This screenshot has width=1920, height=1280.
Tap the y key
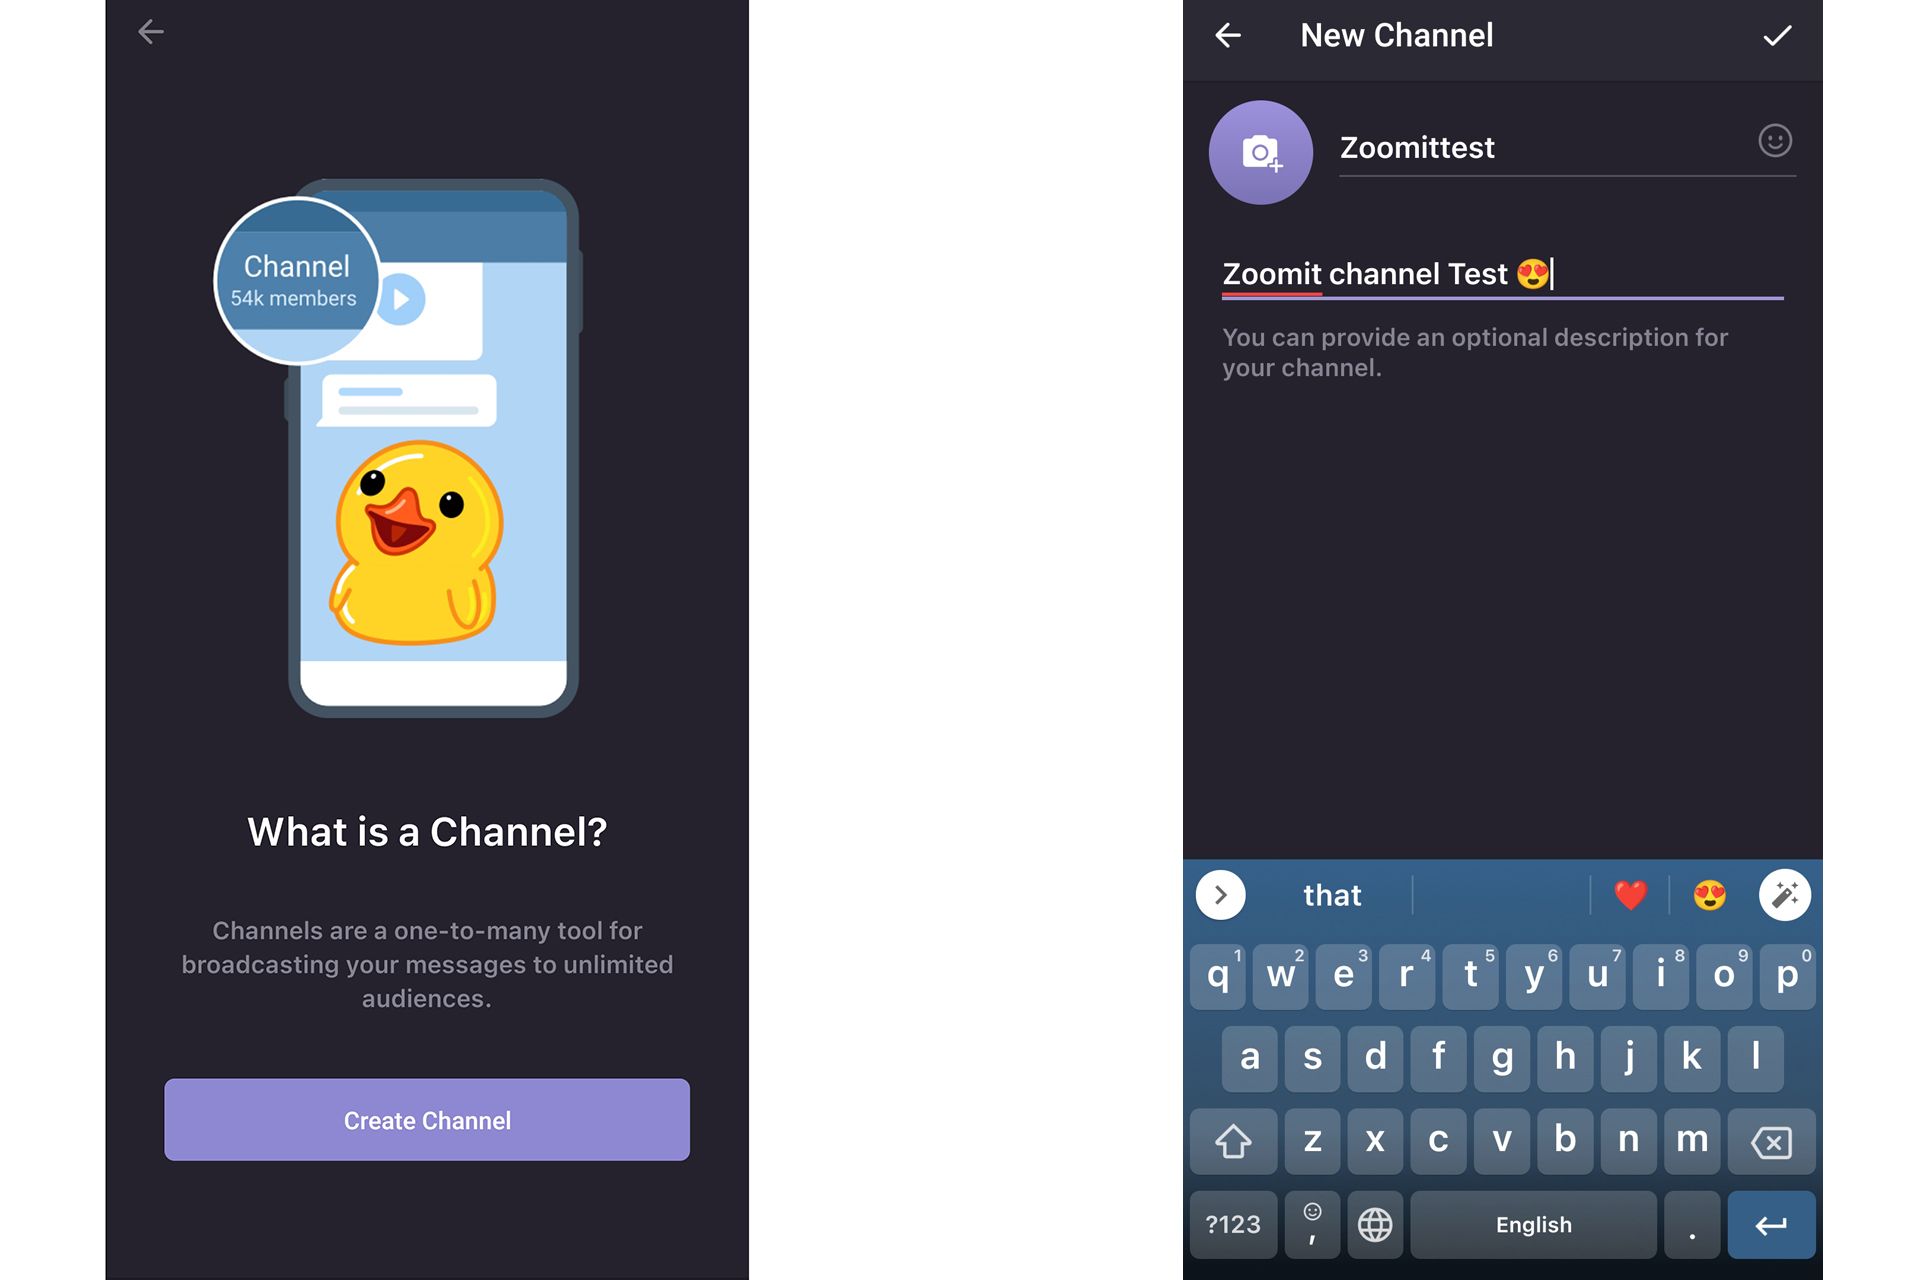(1534, 976)
